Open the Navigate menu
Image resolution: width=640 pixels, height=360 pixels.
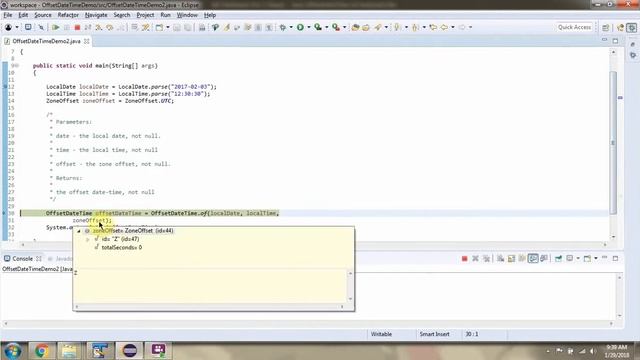[x=96, y=15]
